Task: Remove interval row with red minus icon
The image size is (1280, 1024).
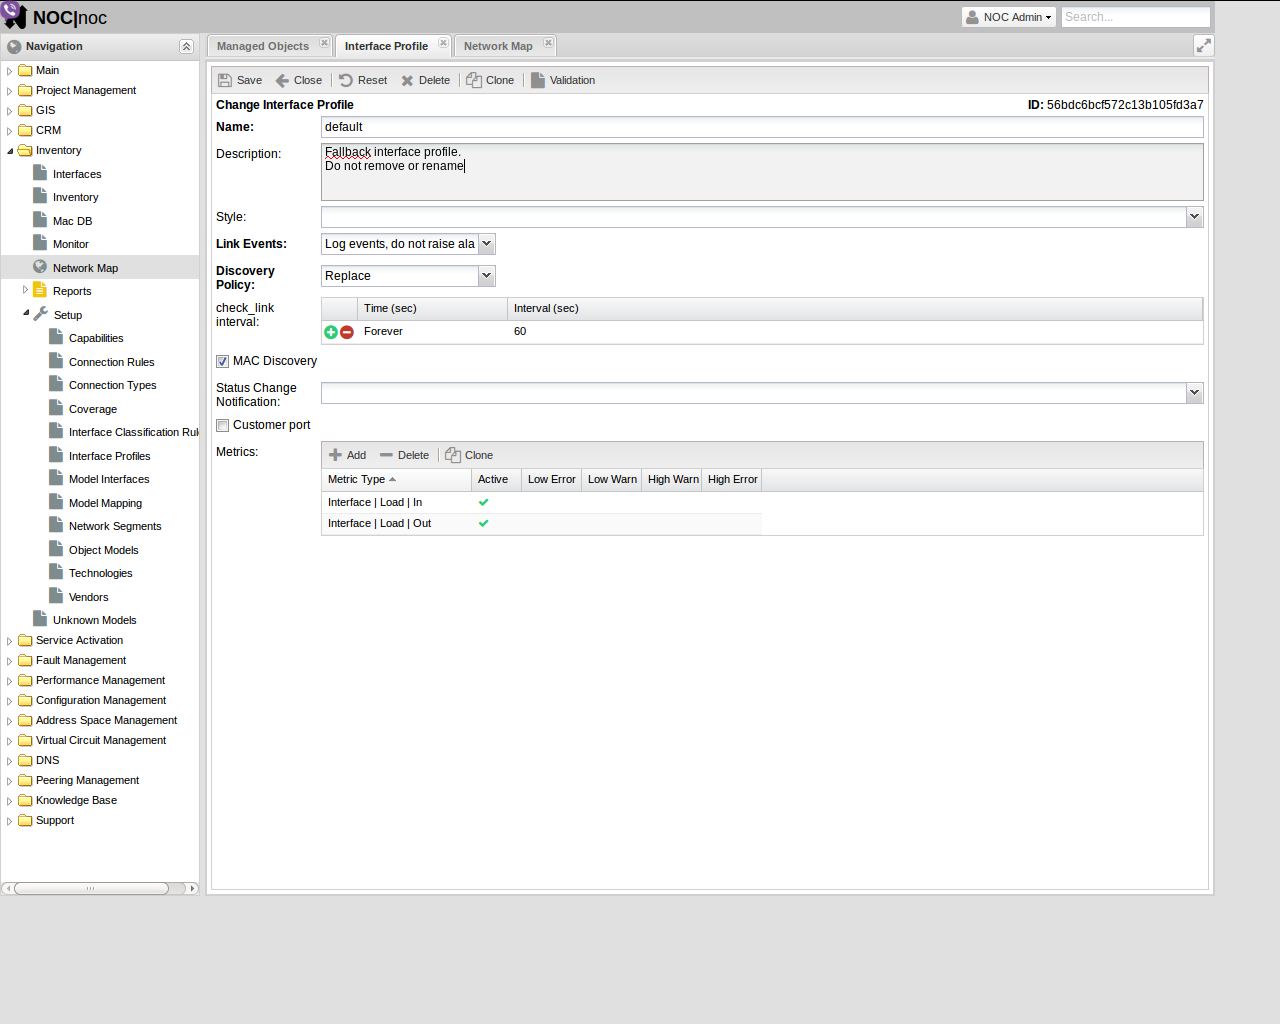Action: click(347, 332)
